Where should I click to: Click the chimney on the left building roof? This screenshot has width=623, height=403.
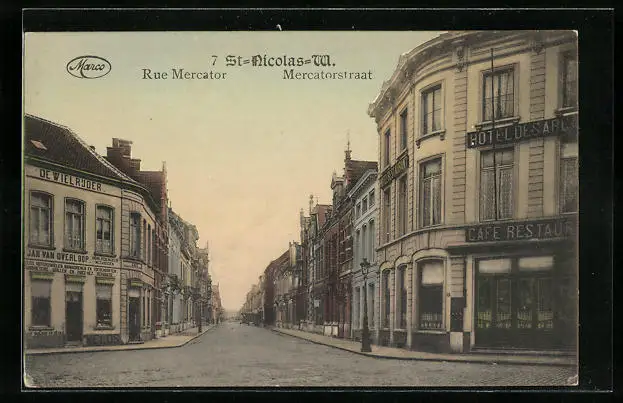(121, 148)
